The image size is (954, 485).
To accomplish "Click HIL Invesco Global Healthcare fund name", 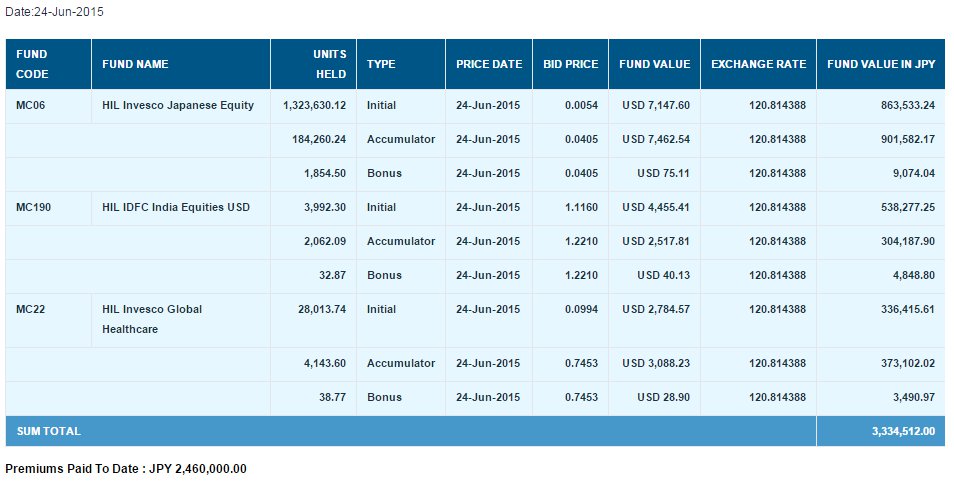I will coord(152,319).
